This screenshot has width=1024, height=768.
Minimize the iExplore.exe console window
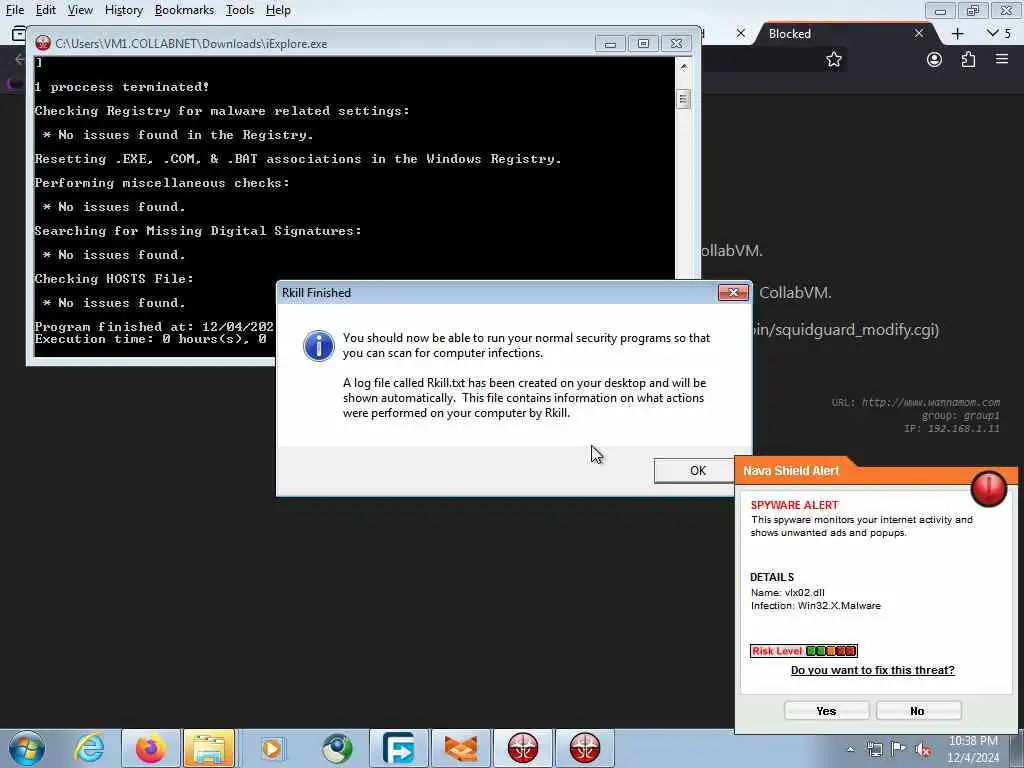(610, 44)
